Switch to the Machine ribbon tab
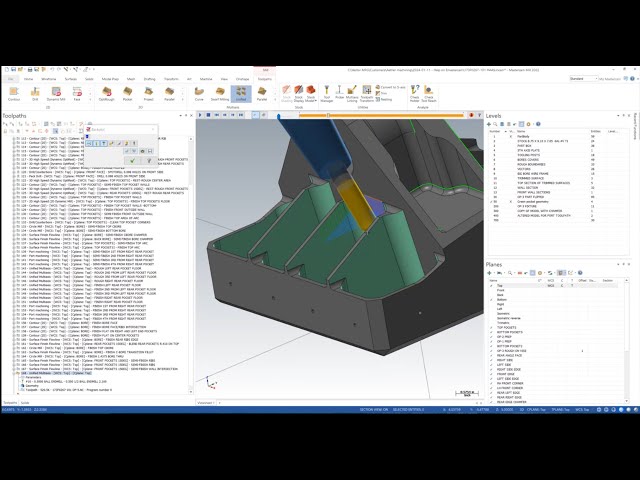 206,79
